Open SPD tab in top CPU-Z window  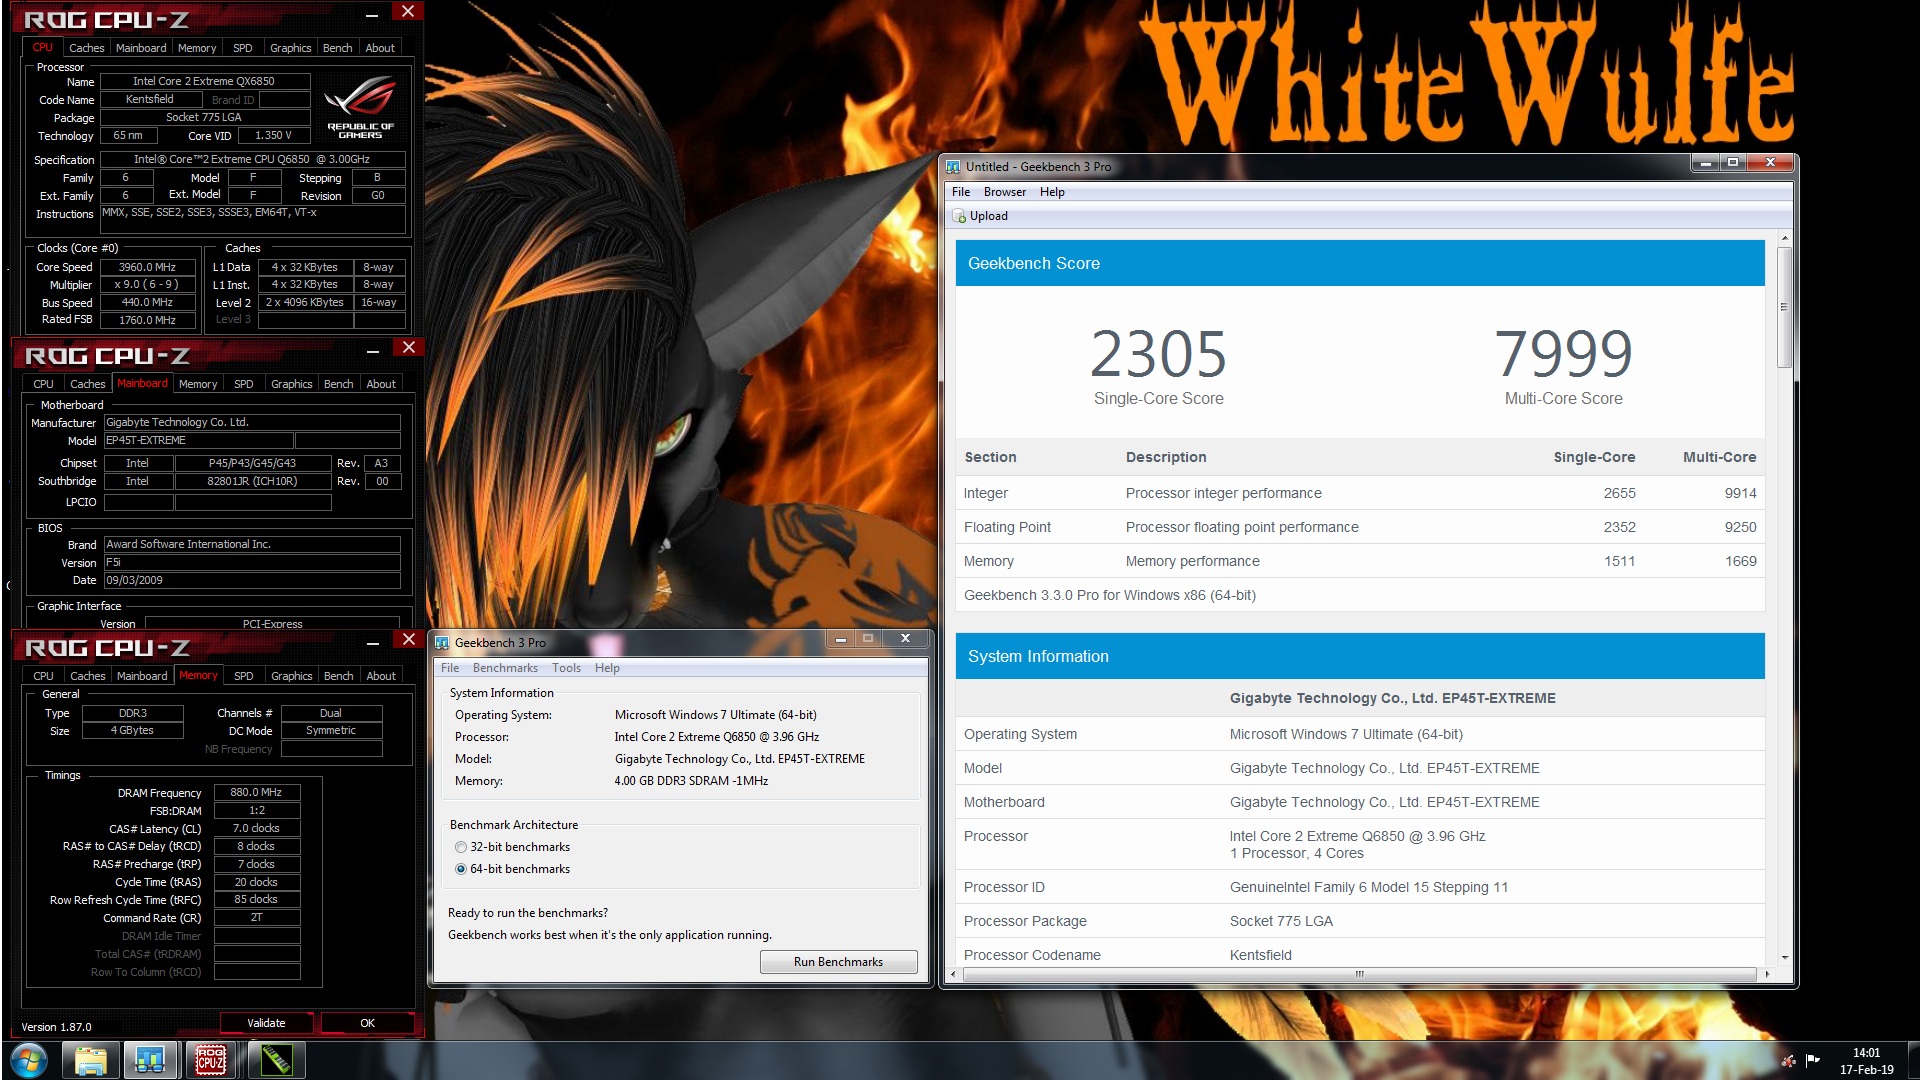click(x=242, y=48)
